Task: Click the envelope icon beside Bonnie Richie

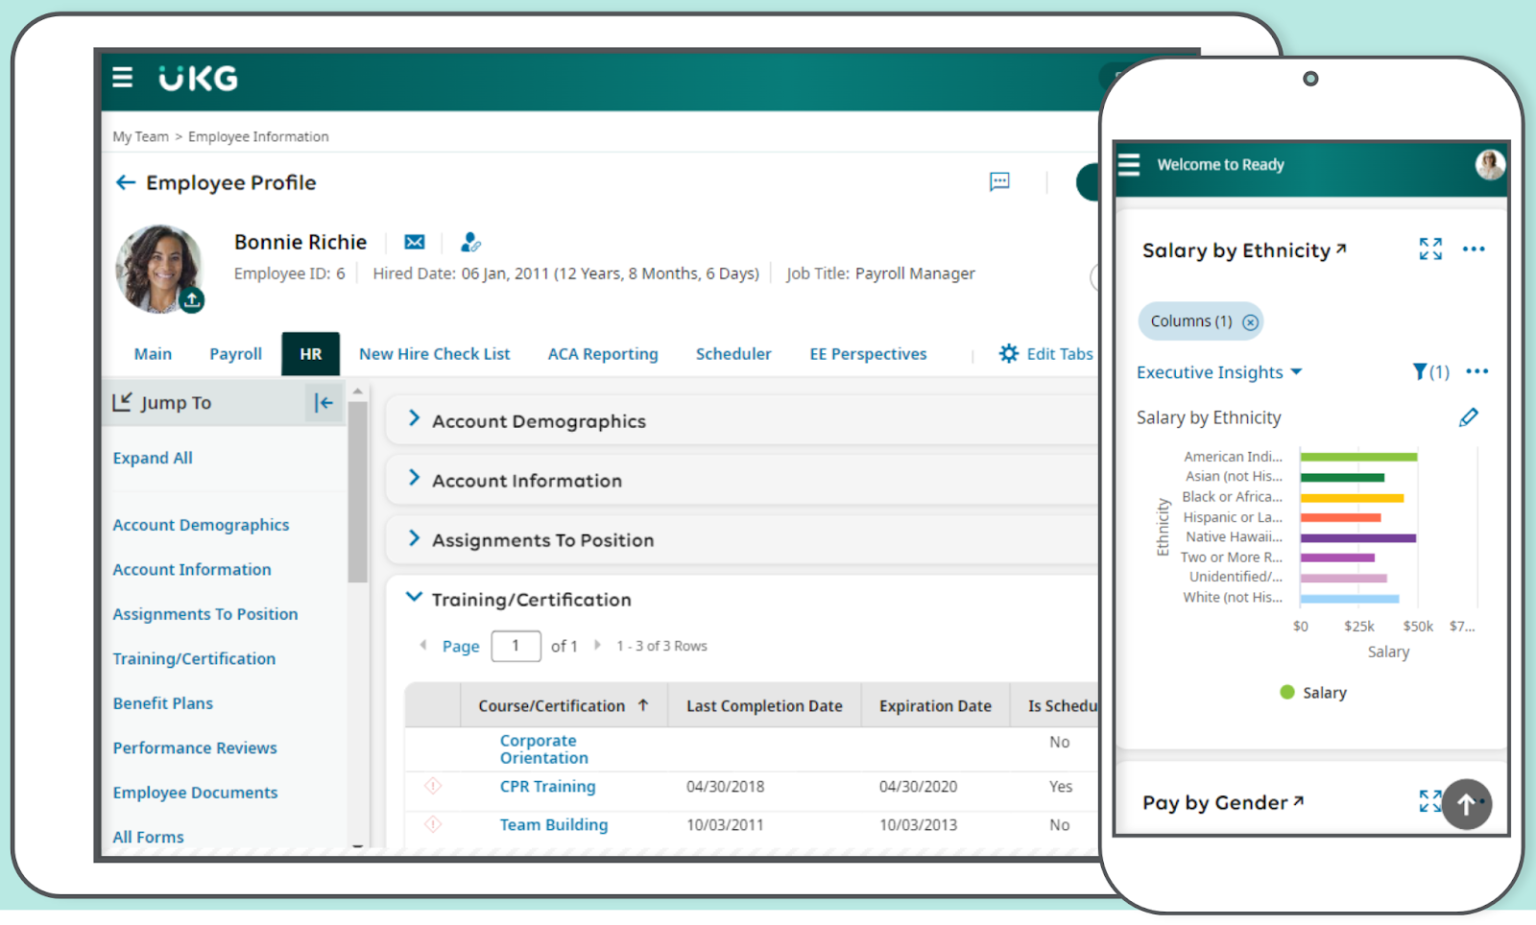Action: tap(415, 242)
